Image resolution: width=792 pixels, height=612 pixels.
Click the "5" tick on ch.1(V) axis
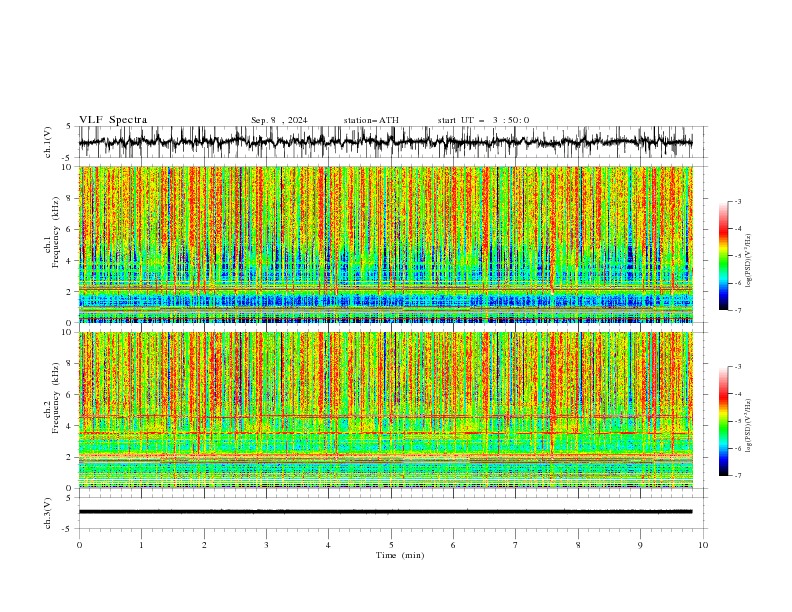pyautogui.click(x=69, y=127)
